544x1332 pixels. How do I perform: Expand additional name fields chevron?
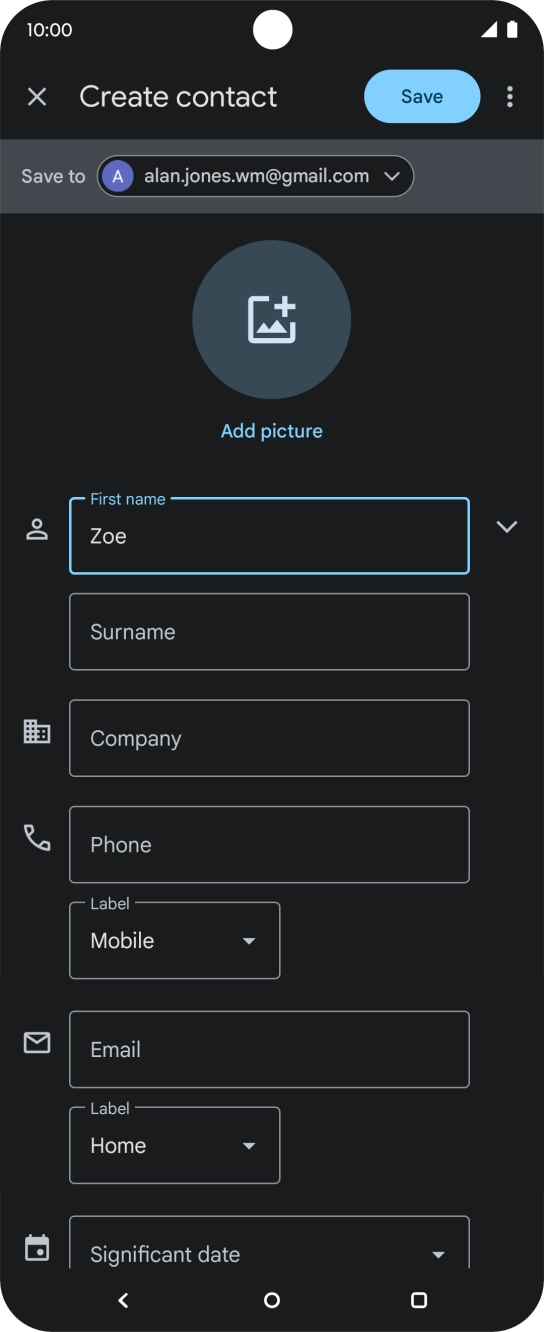(x=507, y=527)
